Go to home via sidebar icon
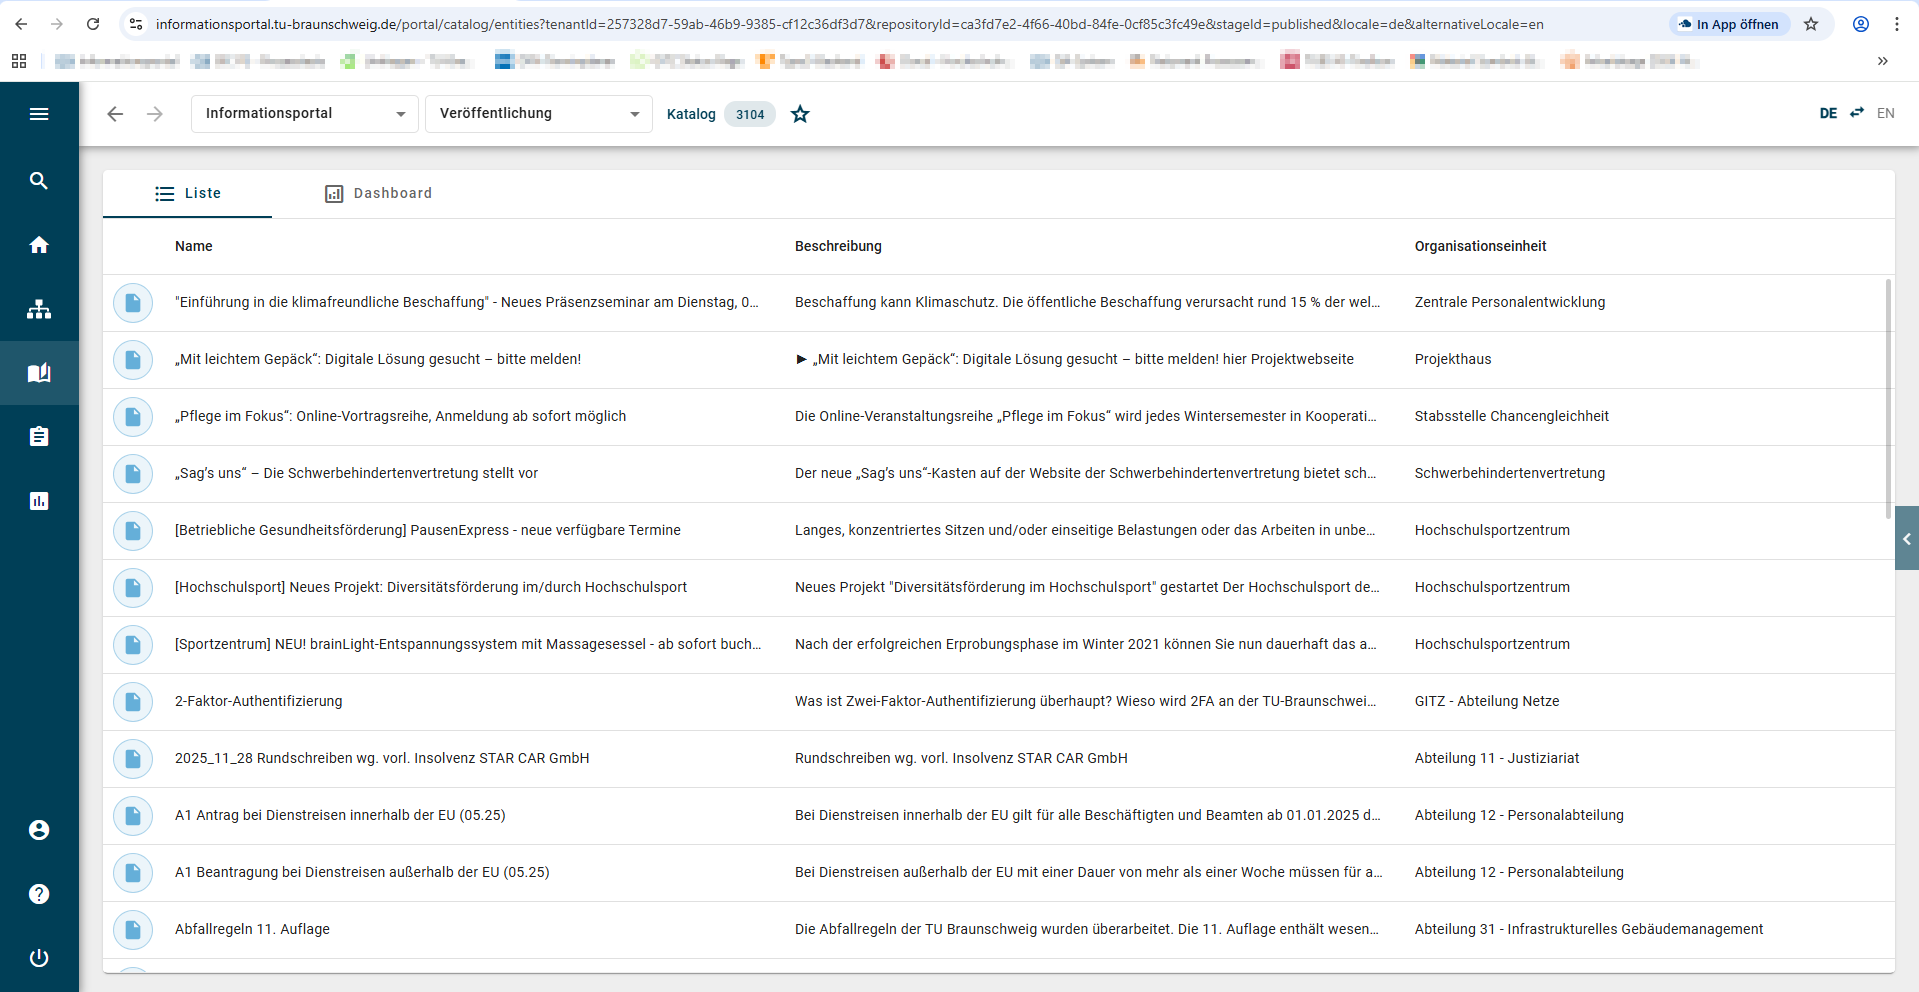This screenshot has height=992, width=1919. pyautogui.click(x=39, y=245)
